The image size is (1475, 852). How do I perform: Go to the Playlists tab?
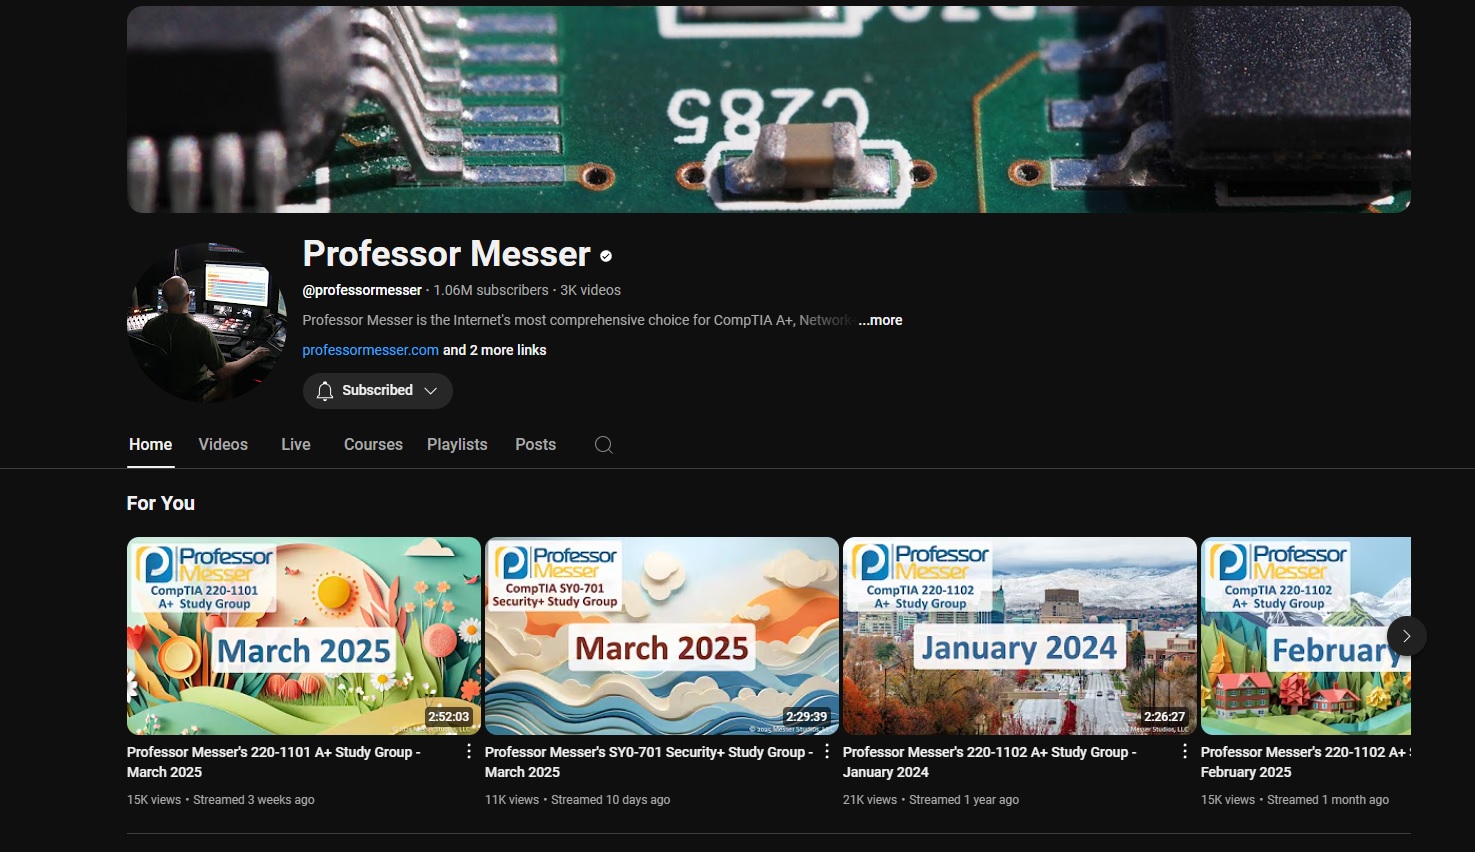tap(457, 445)
